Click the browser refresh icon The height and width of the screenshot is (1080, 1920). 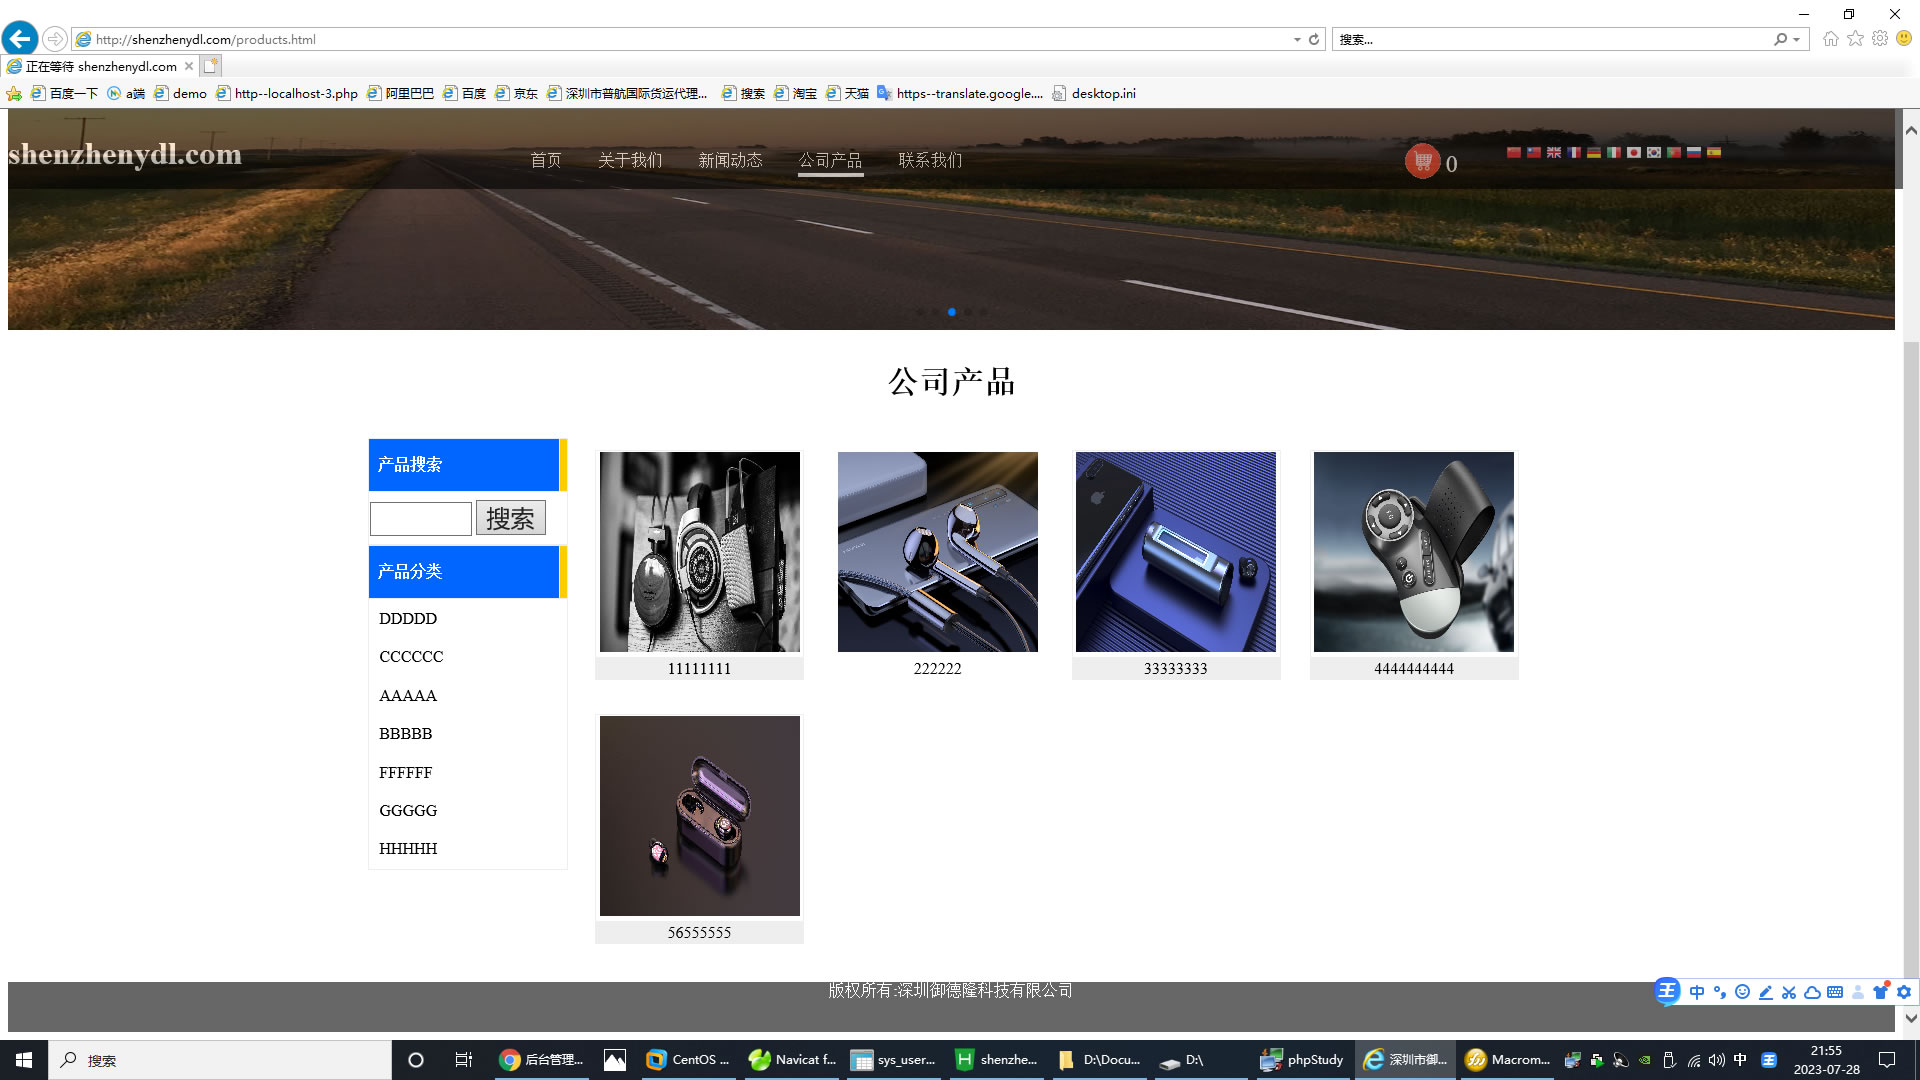[x=1314, y=39]
